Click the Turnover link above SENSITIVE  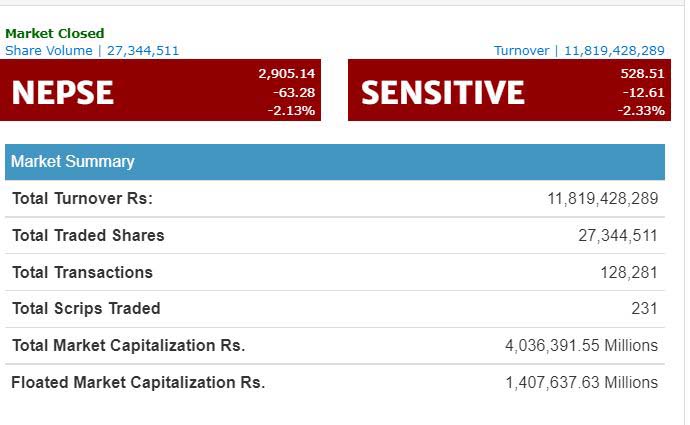pyautogui.click(x=579, y=50)
